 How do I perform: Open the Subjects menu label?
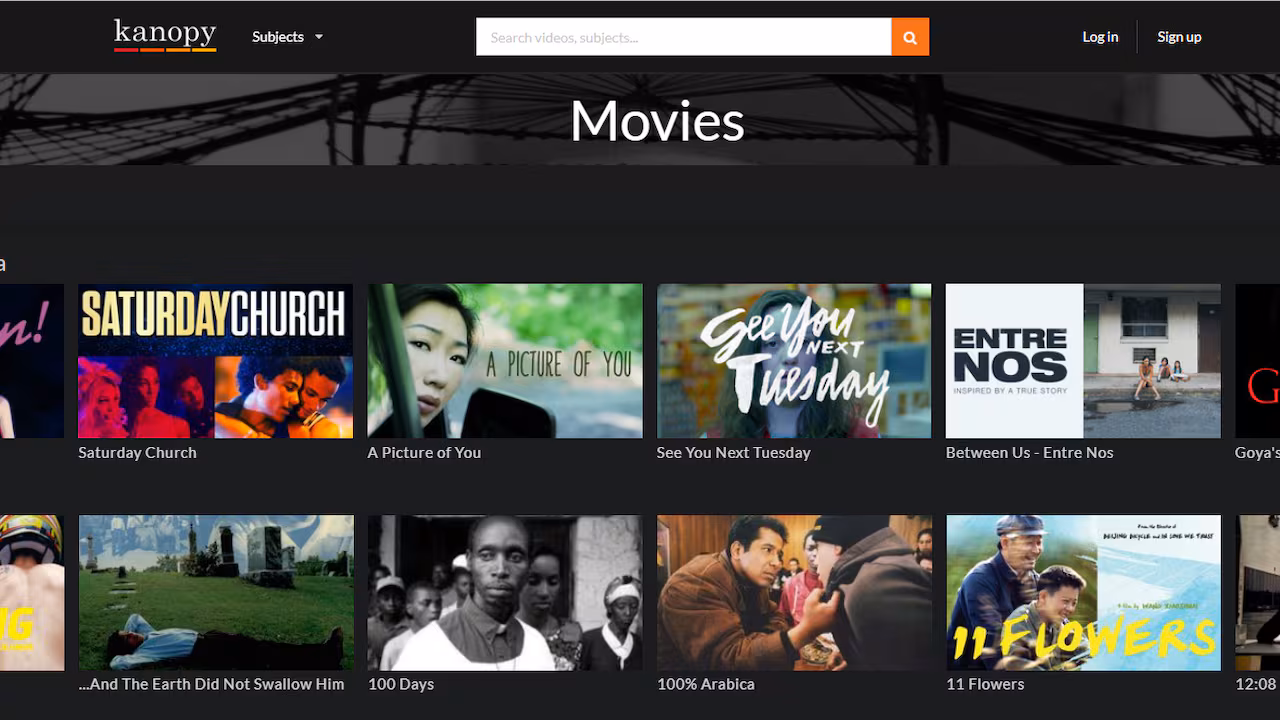[x=278, y=37]
